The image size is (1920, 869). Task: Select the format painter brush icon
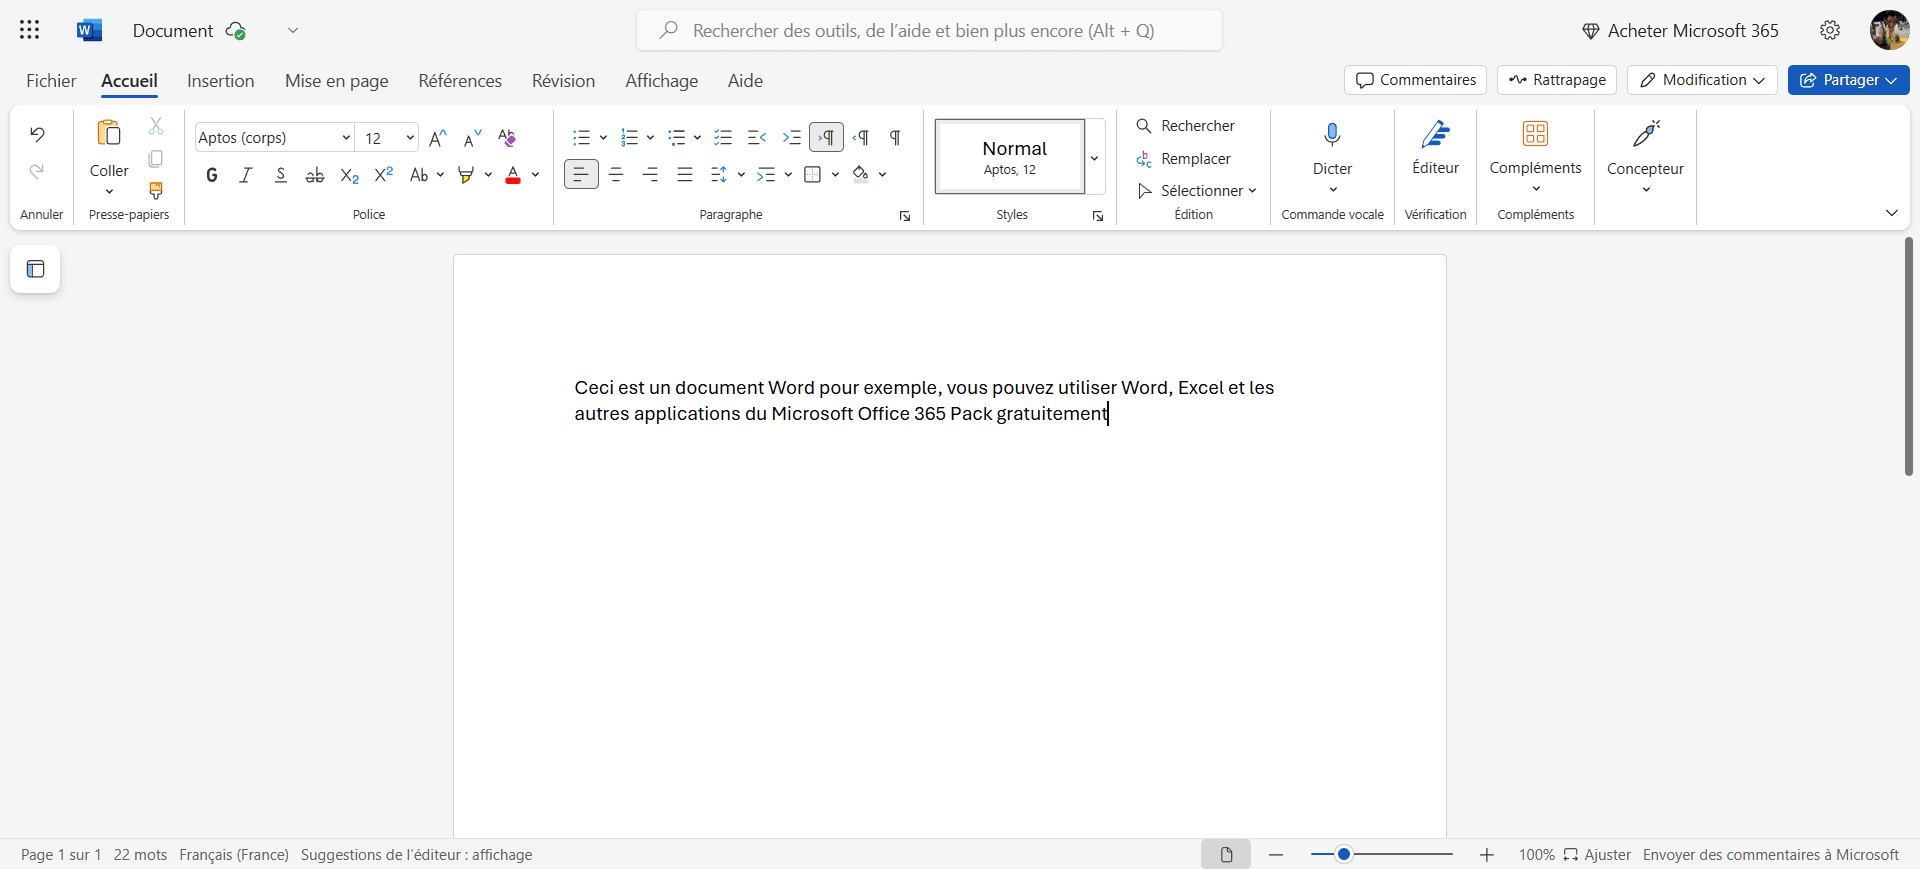156,190
